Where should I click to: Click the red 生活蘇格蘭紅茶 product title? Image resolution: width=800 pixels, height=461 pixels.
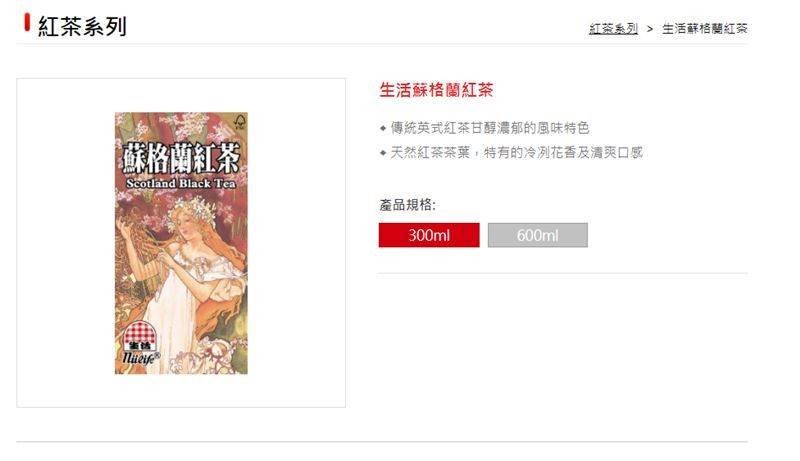[436, 90]
